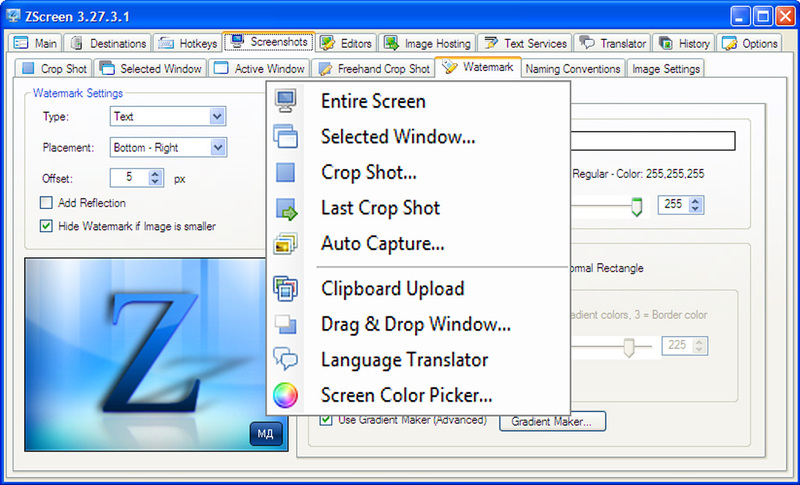Screen dimensions: 800x485
Task: Switch to the History tab
Action: pyautogui.click(x=684, y=43)
